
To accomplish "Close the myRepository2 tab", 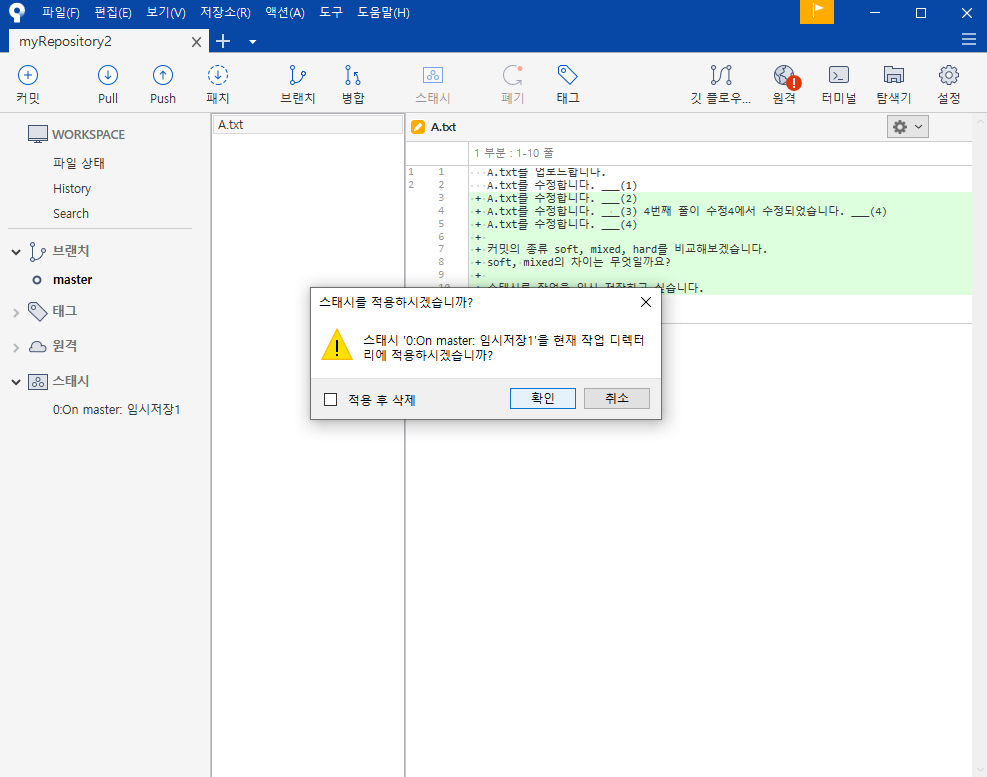I will 196,42.
